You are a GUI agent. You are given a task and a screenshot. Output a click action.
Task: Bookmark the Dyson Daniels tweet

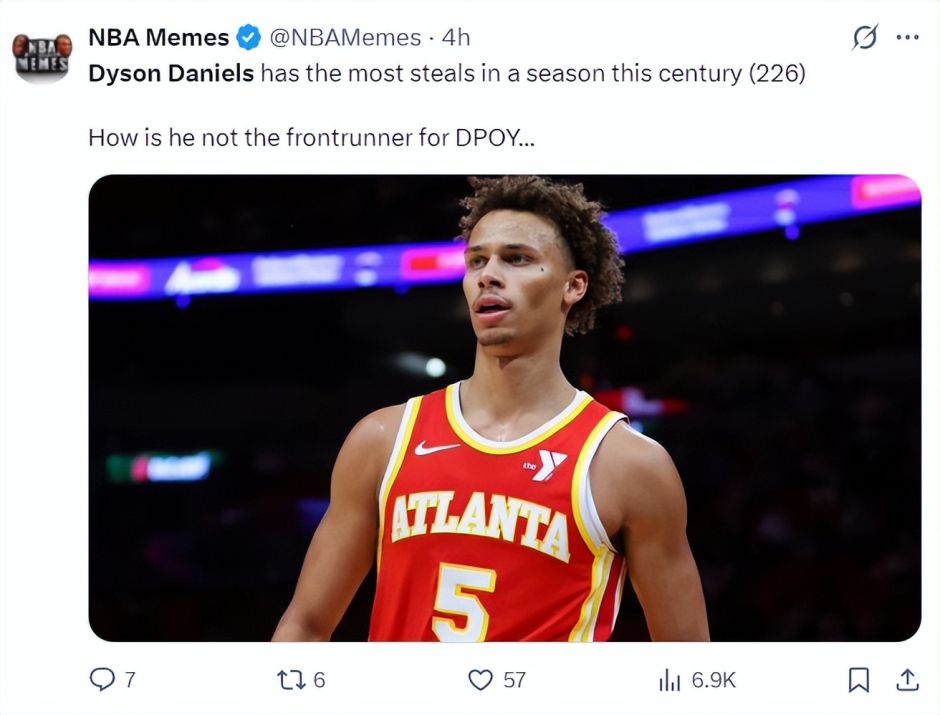[x=858, y=680]
